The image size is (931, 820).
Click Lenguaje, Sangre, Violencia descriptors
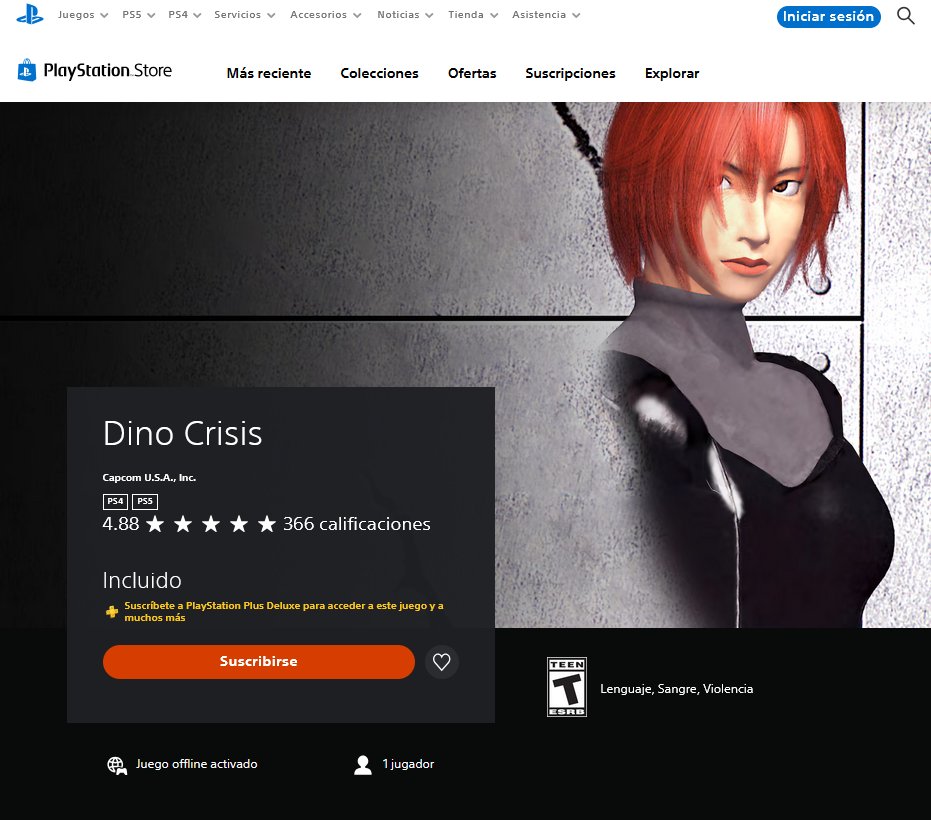[676, 689]
